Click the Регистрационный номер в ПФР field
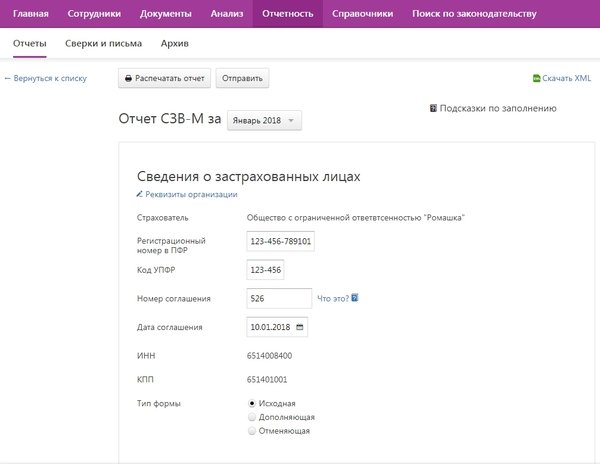The image size is (600, 464). [x=280, y=242]
